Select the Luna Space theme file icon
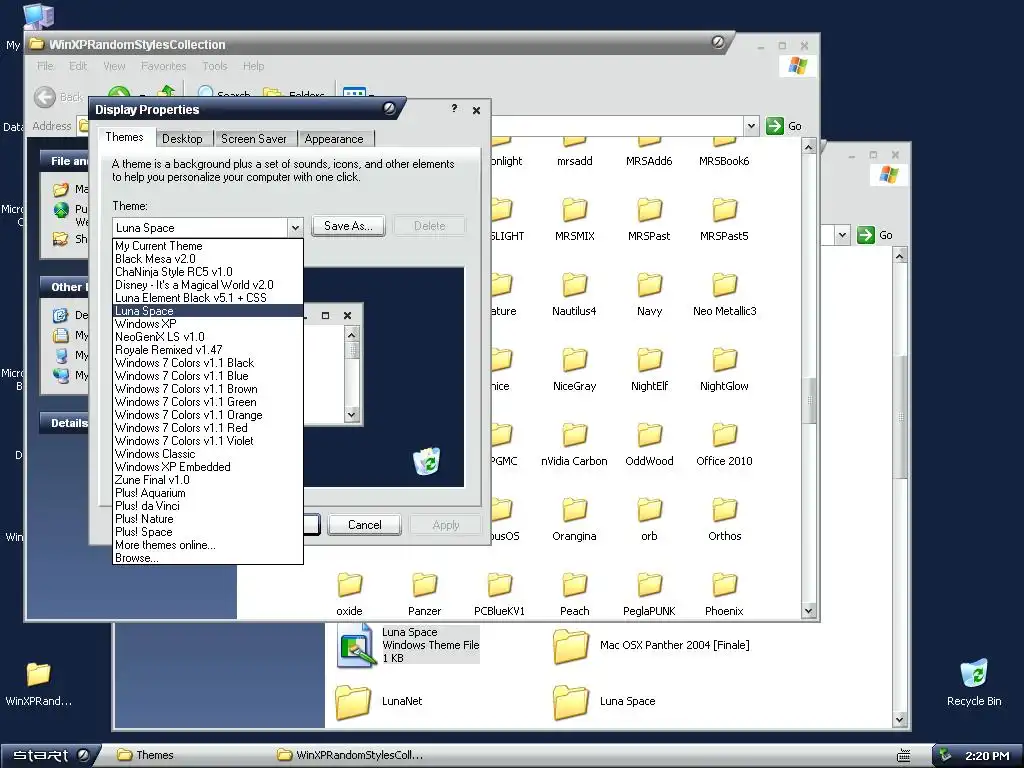 tap(356, 645)
